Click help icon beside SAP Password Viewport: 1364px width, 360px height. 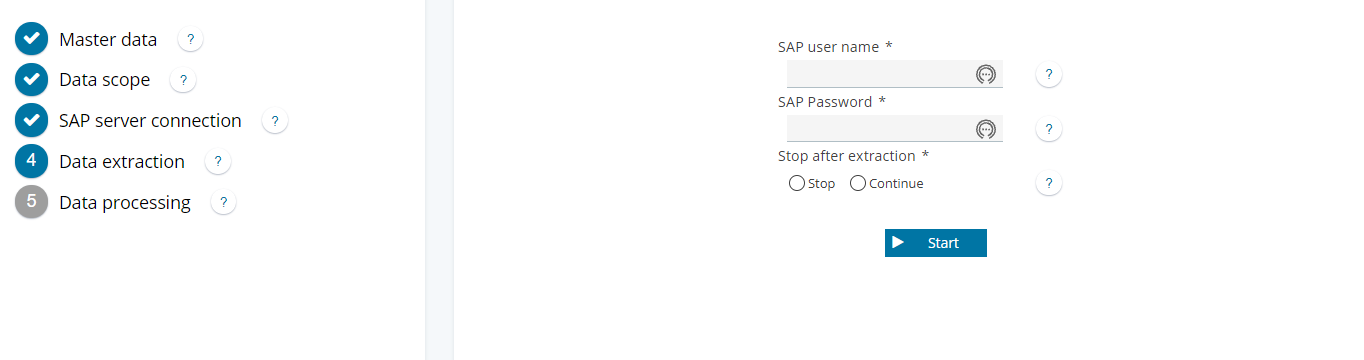point(1049,130)
